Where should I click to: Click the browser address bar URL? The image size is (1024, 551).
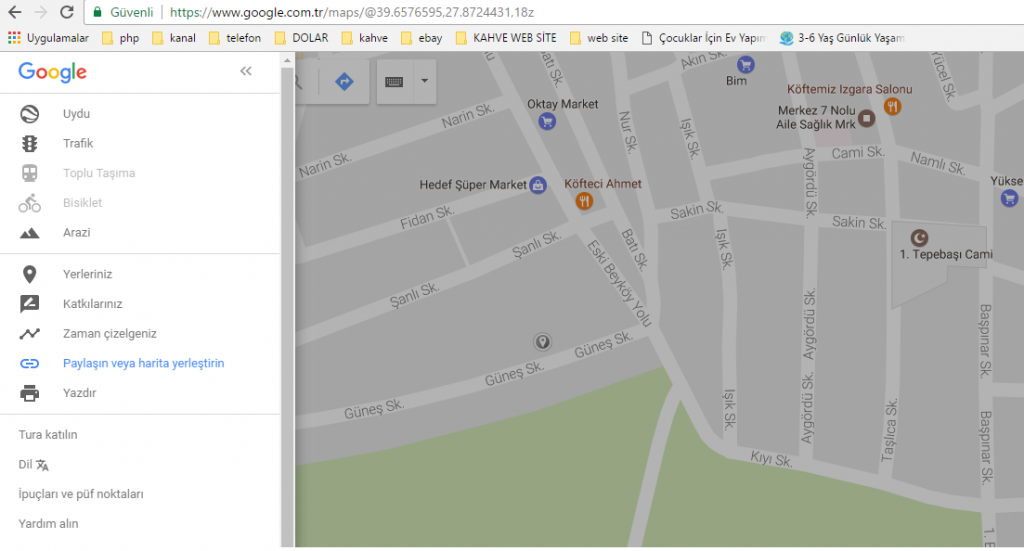click(352, 12)
